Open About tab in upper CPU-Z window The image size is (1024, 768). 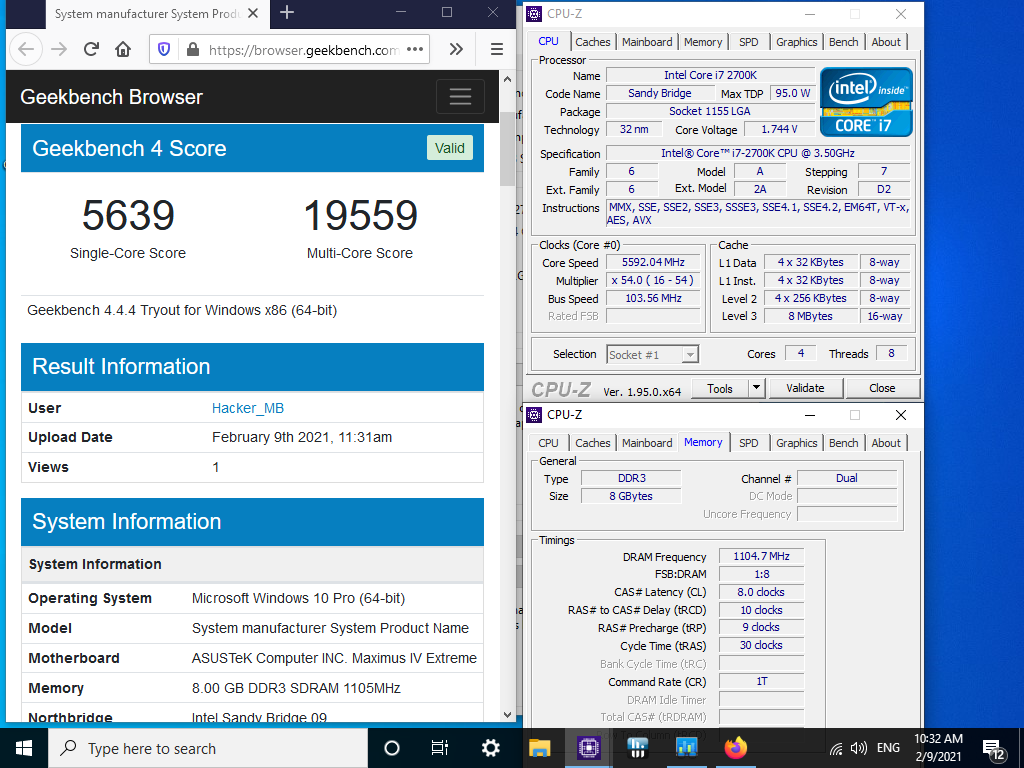point(886,42)
